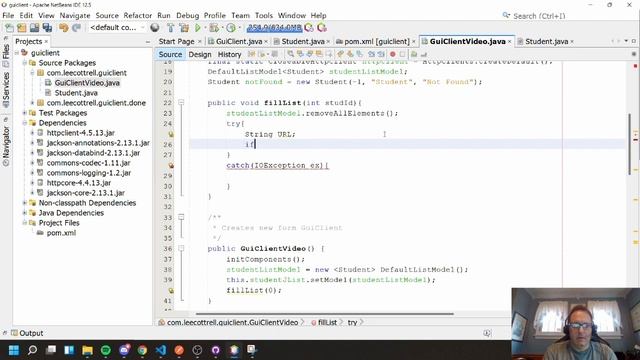This screenshot has width=640, height=360.
Task: Expand the com.leecottrell.guiclient.done package
Action: tap(32, 103)
